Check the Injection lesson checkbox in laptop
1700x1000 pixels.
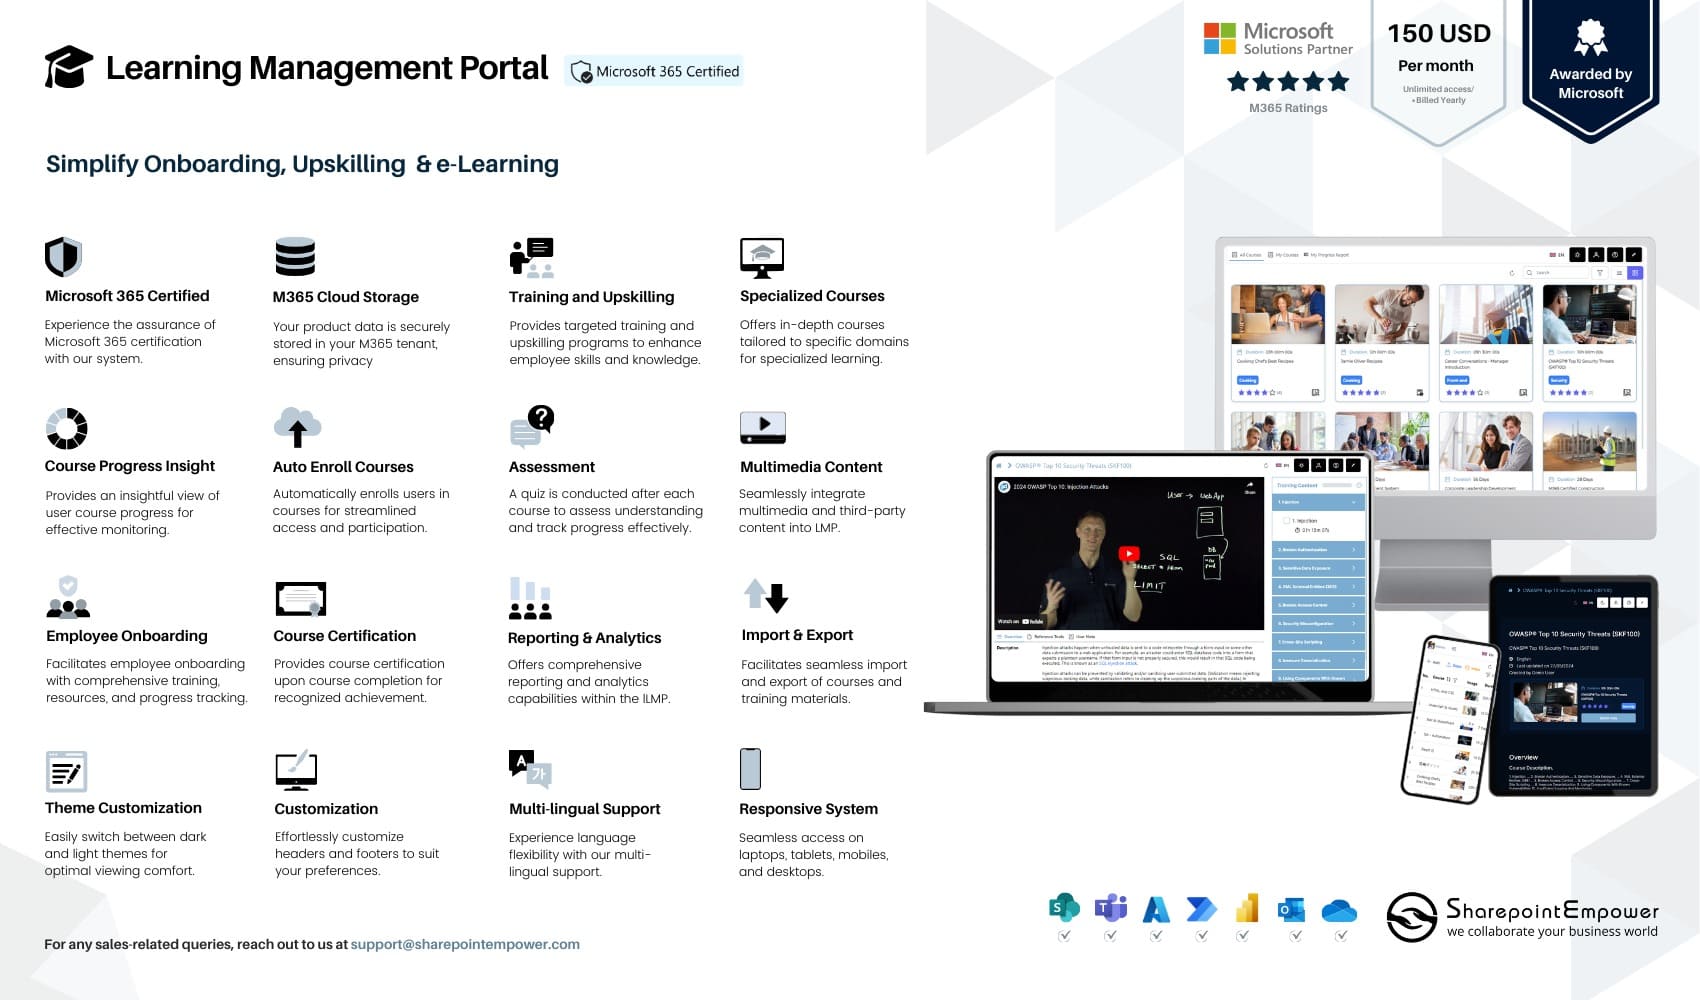1287,521
